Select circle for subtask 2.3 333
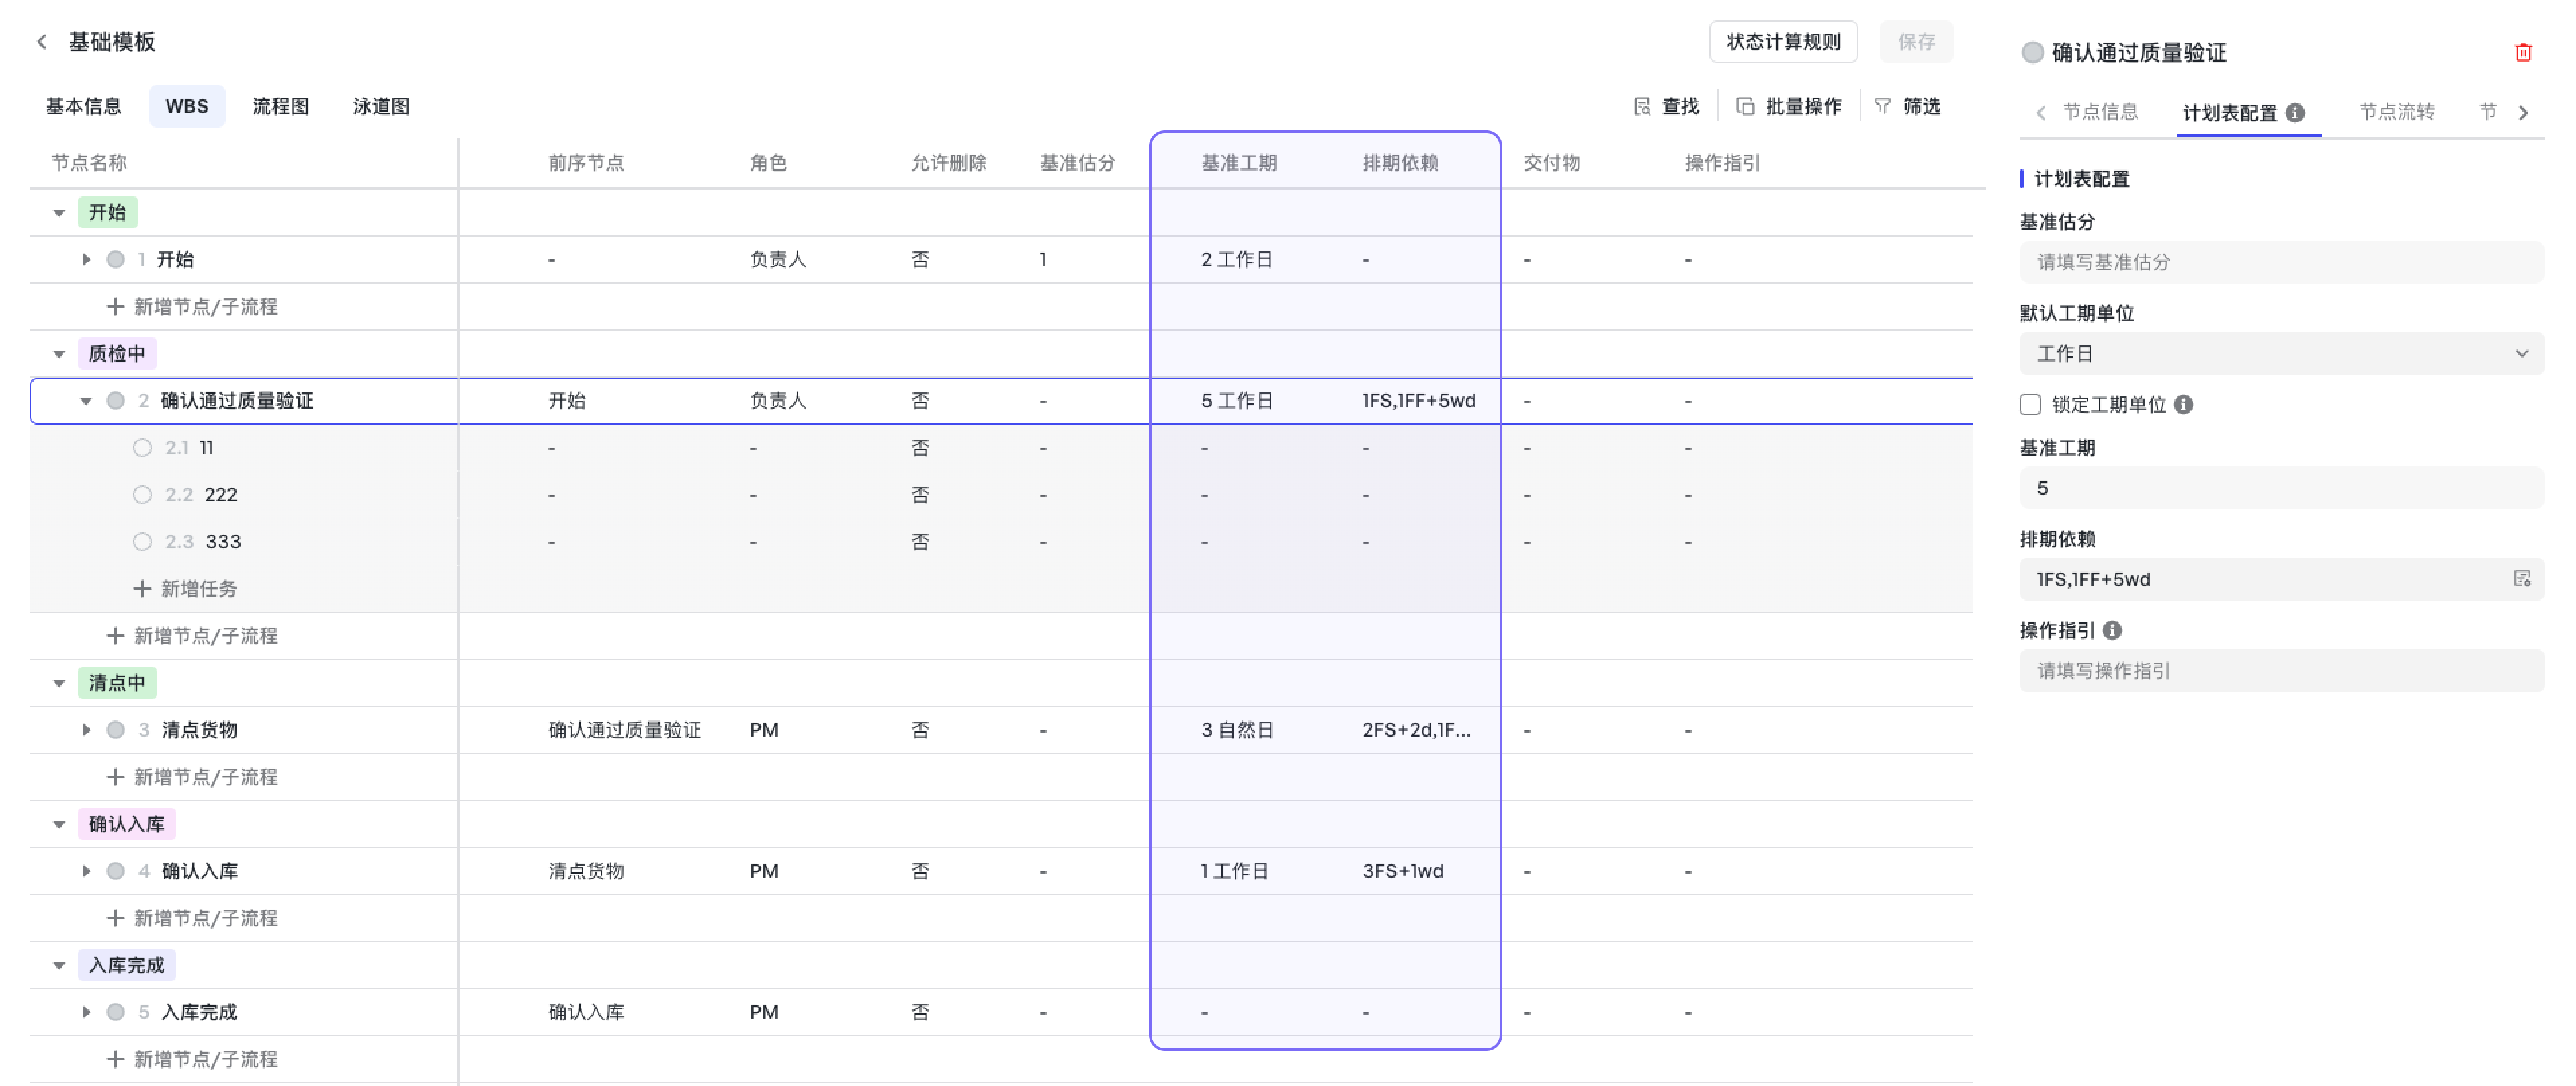Image resolution: width=2576 pixels, height=1086 pixels. pyautogui.click(x=142, y=542)
